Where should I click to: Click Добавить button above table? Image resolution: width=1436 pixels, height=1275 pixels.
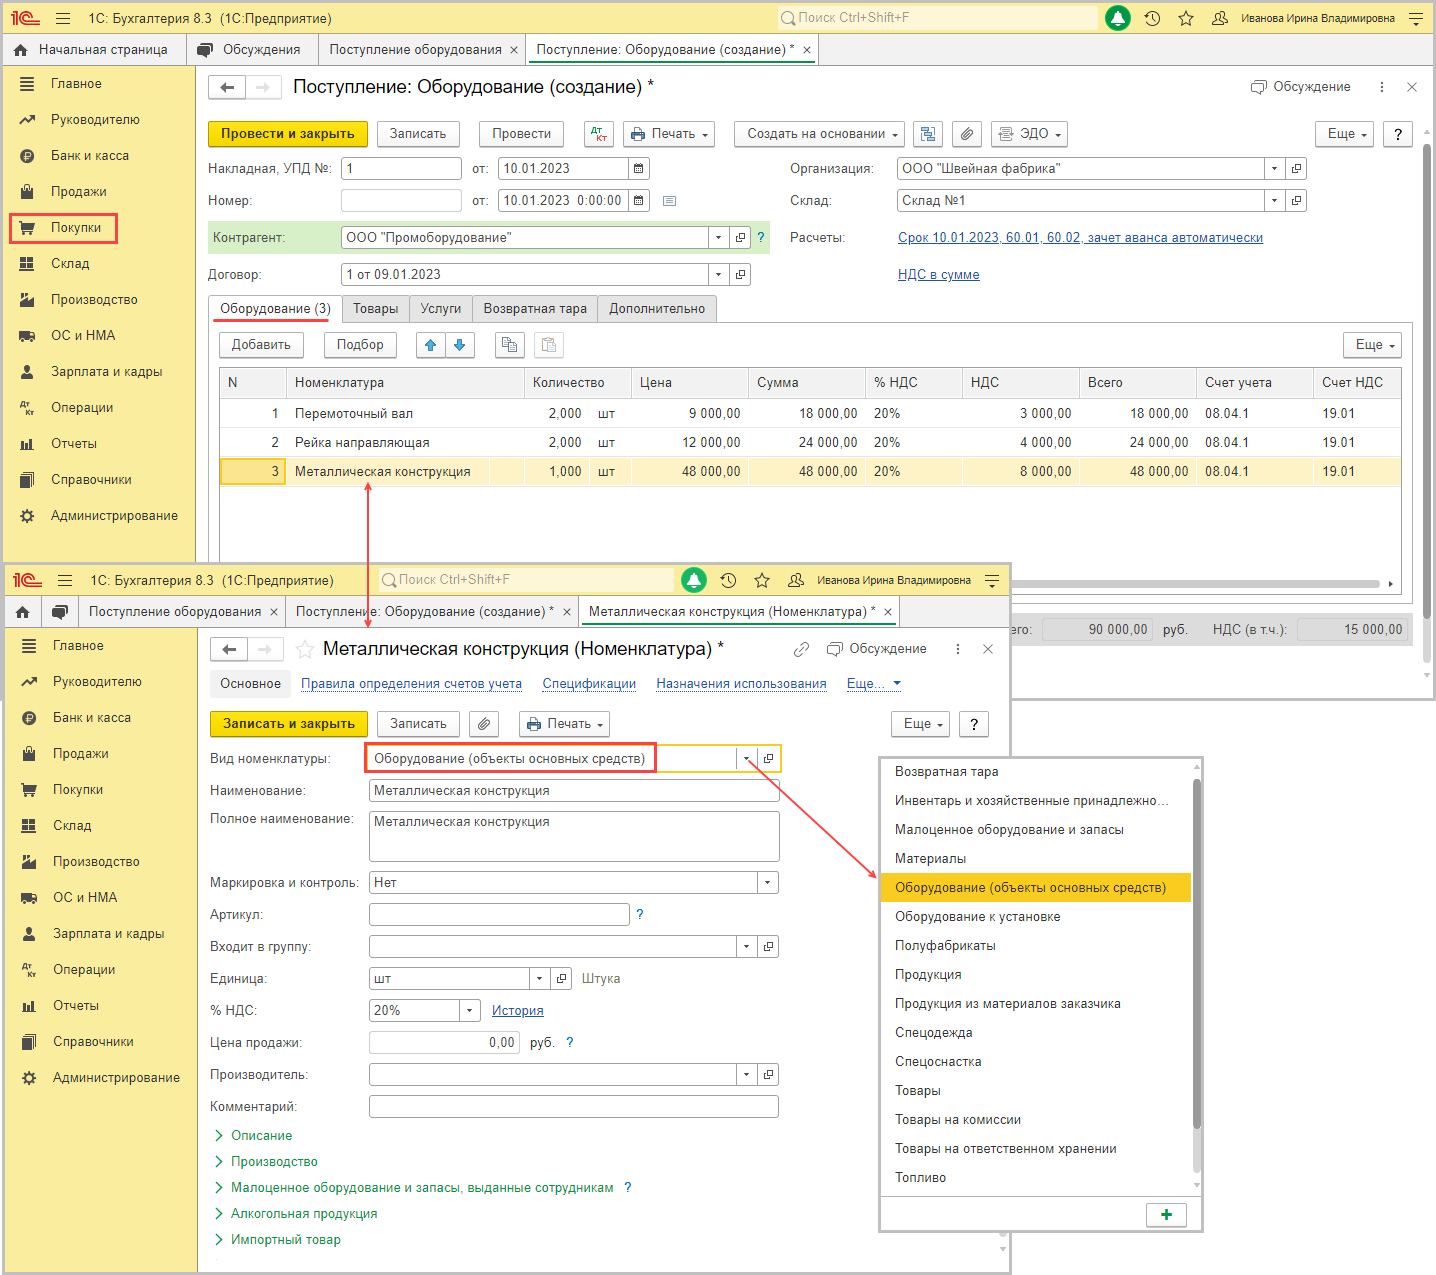click(261, 345)
